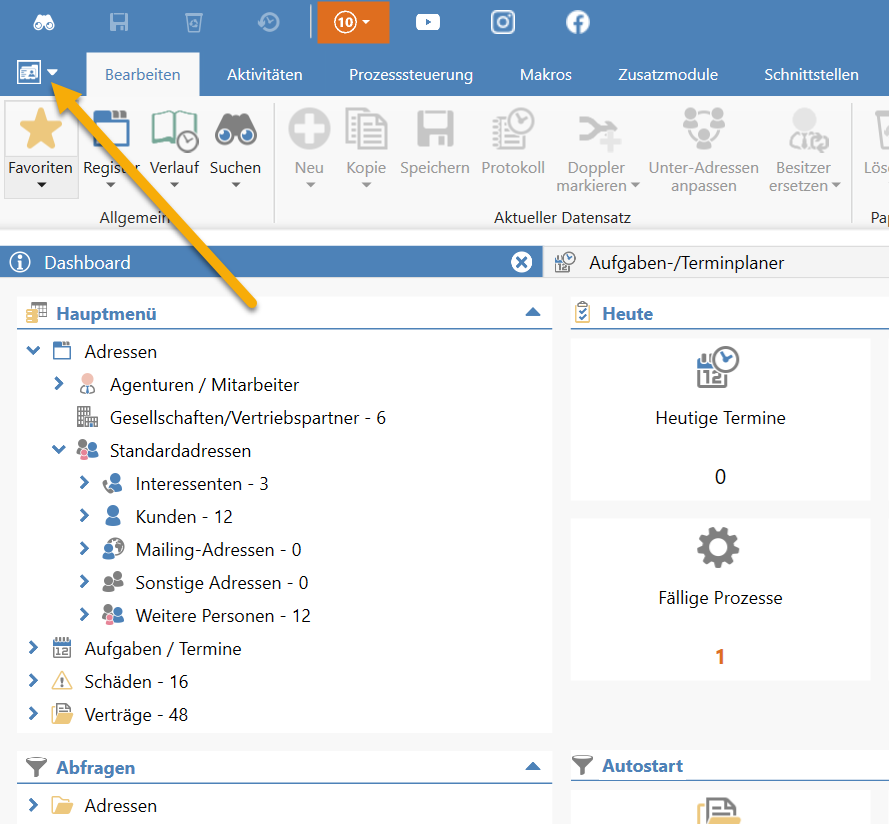The image size is (889, 824).
Task: Switch to the Aktivitäten ribbon tab
Action: (265, 74)
